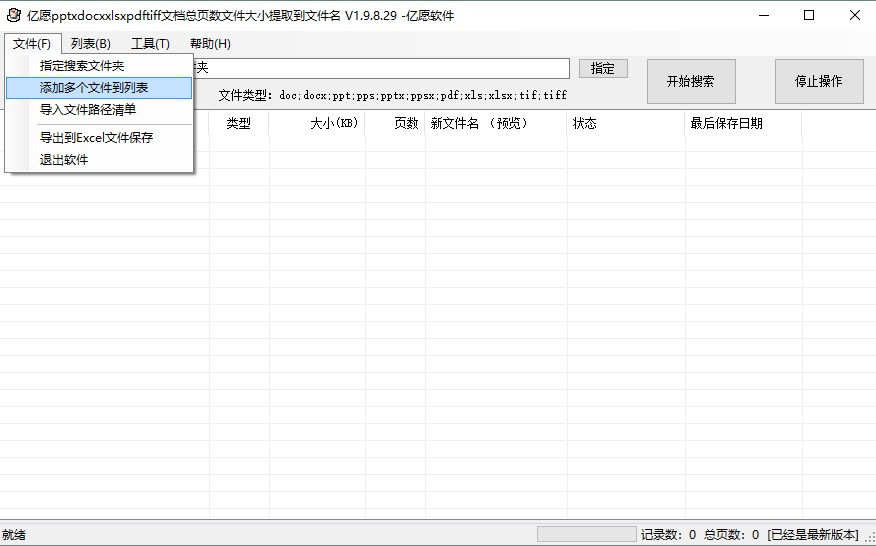
Task: Choose 指定搜索文件夹 from the menu
Action: coord(99,66)
